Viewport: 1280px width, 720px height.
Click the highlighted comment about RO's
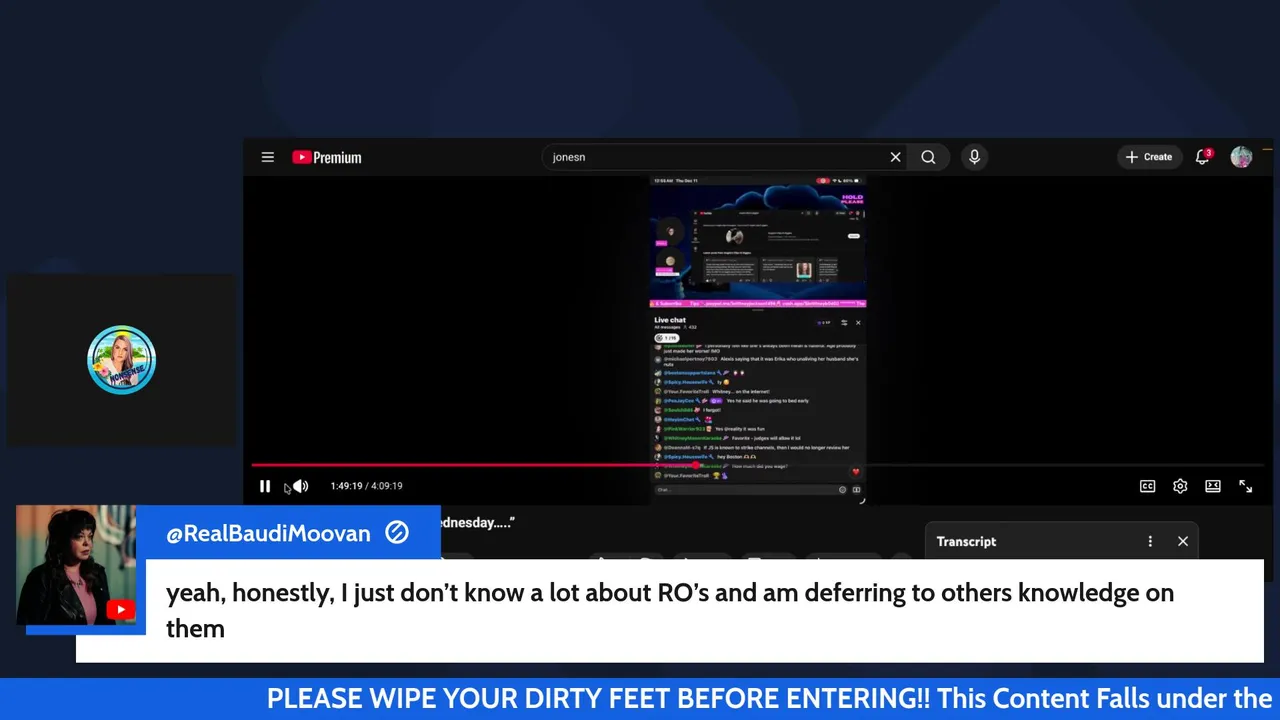click(670, 610)
